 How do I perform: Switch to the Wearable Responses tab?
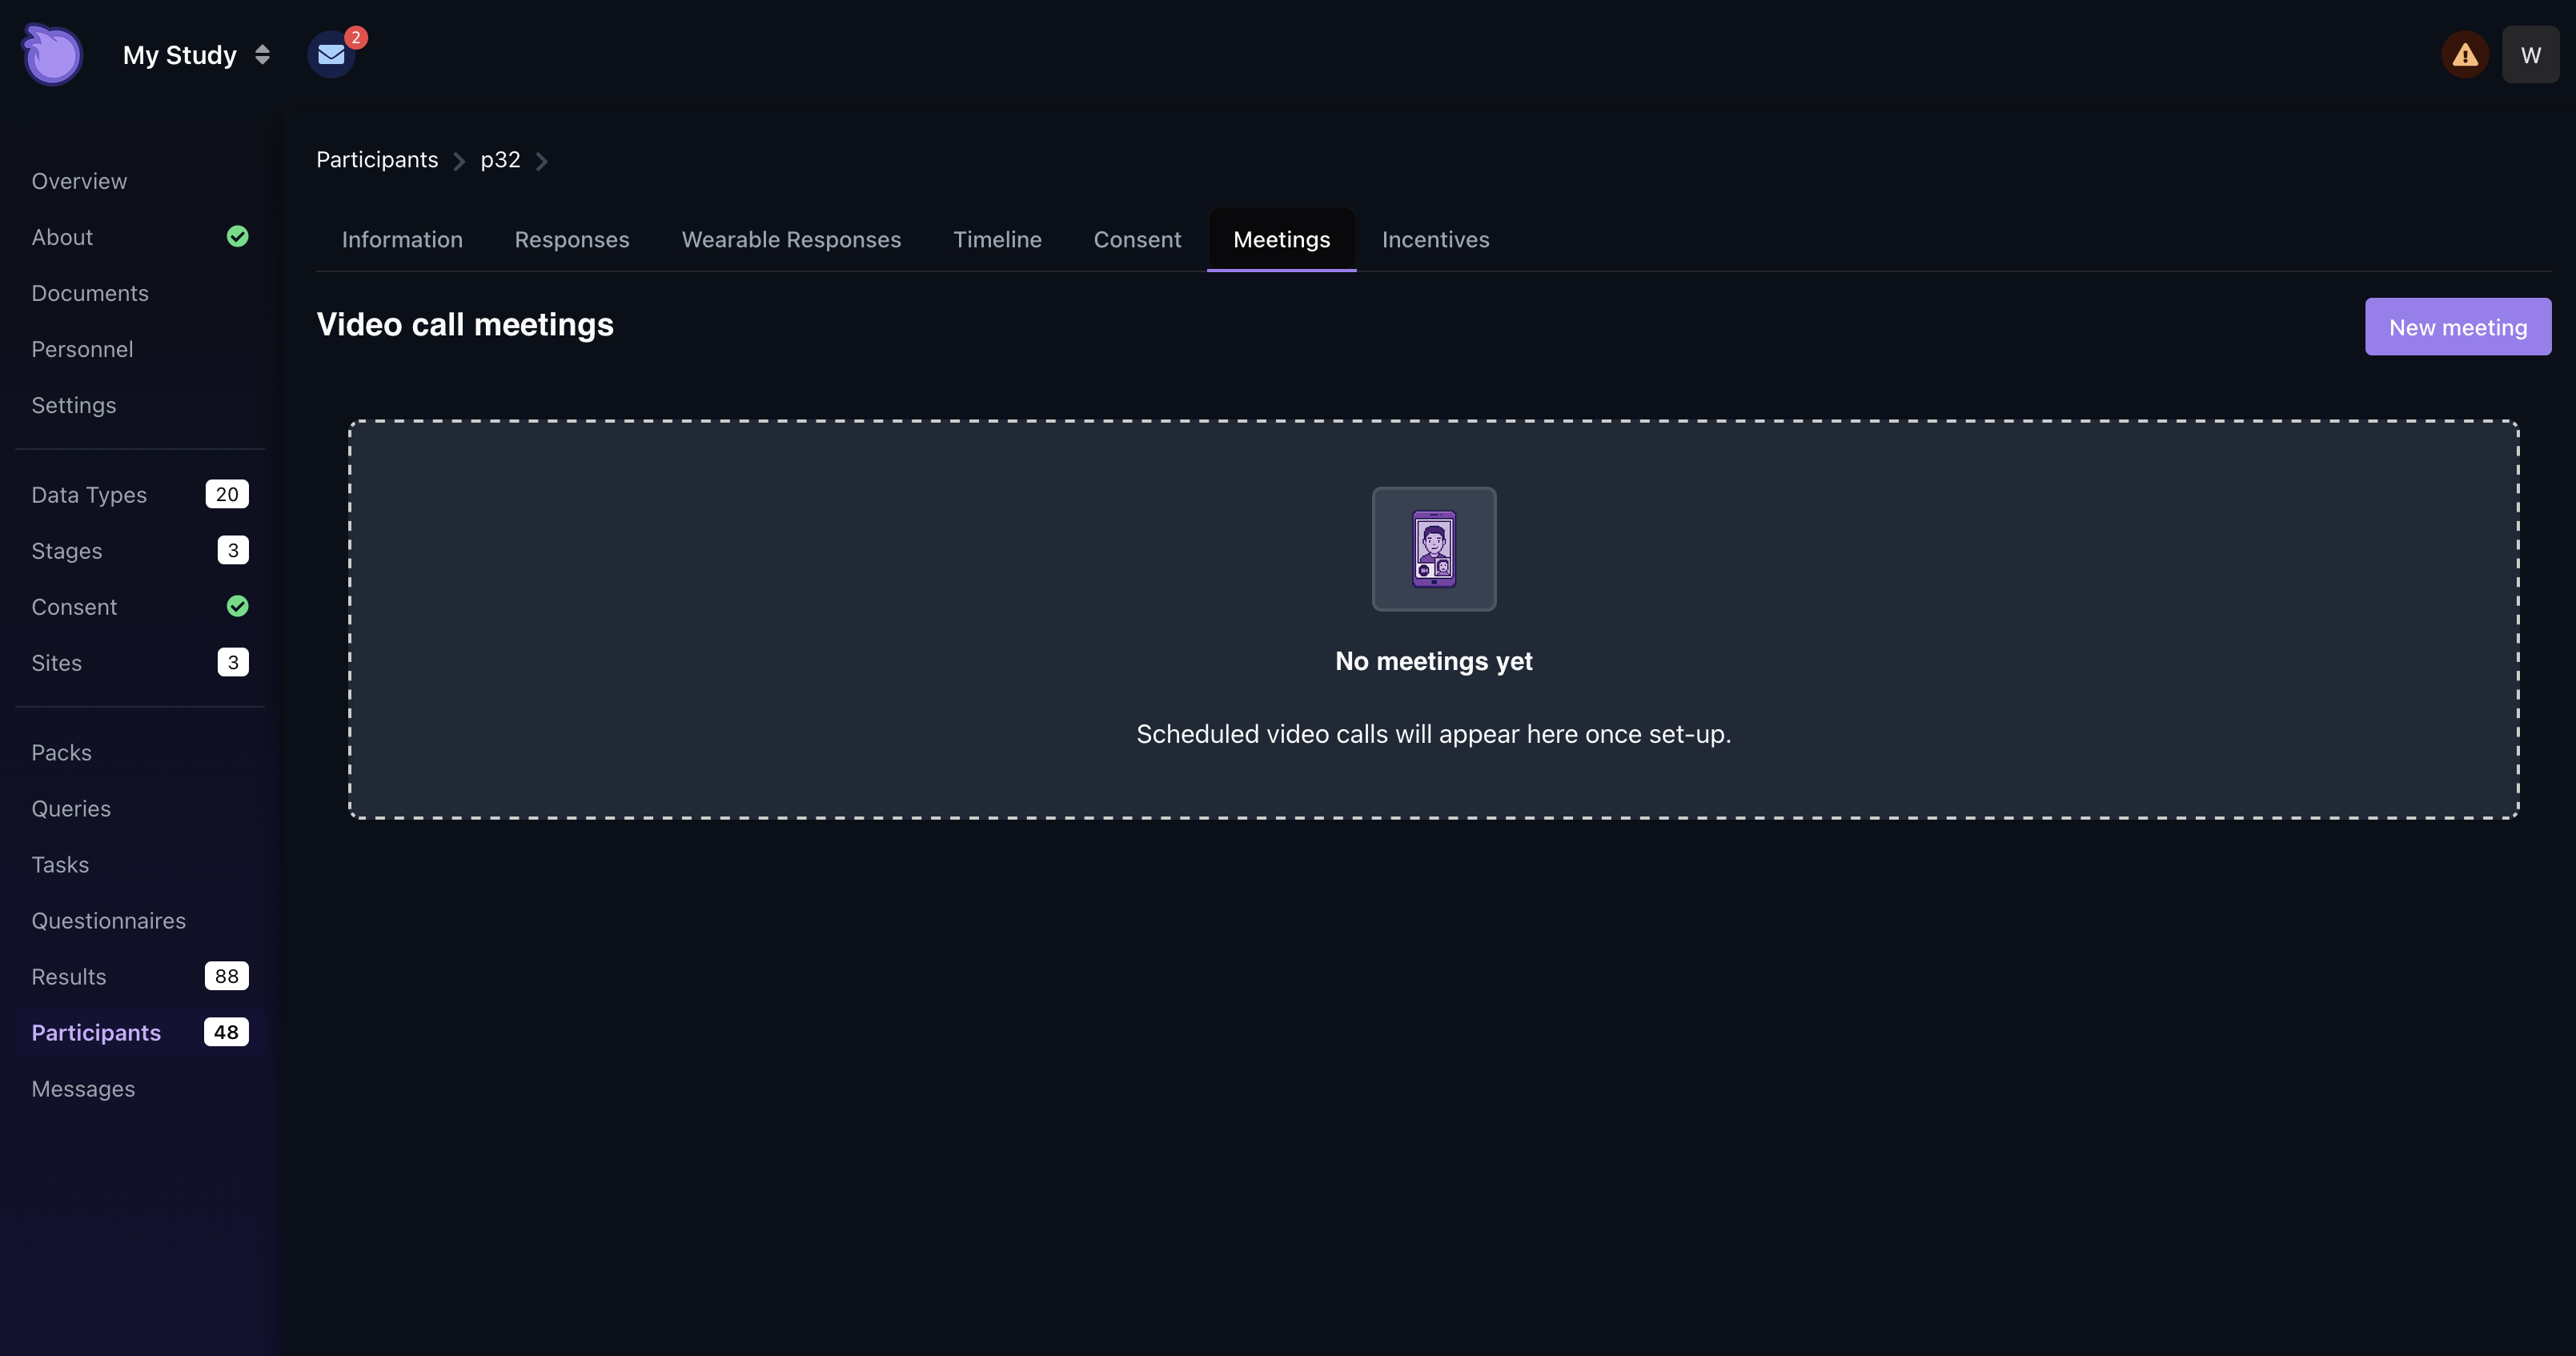(x=791, y=240)
